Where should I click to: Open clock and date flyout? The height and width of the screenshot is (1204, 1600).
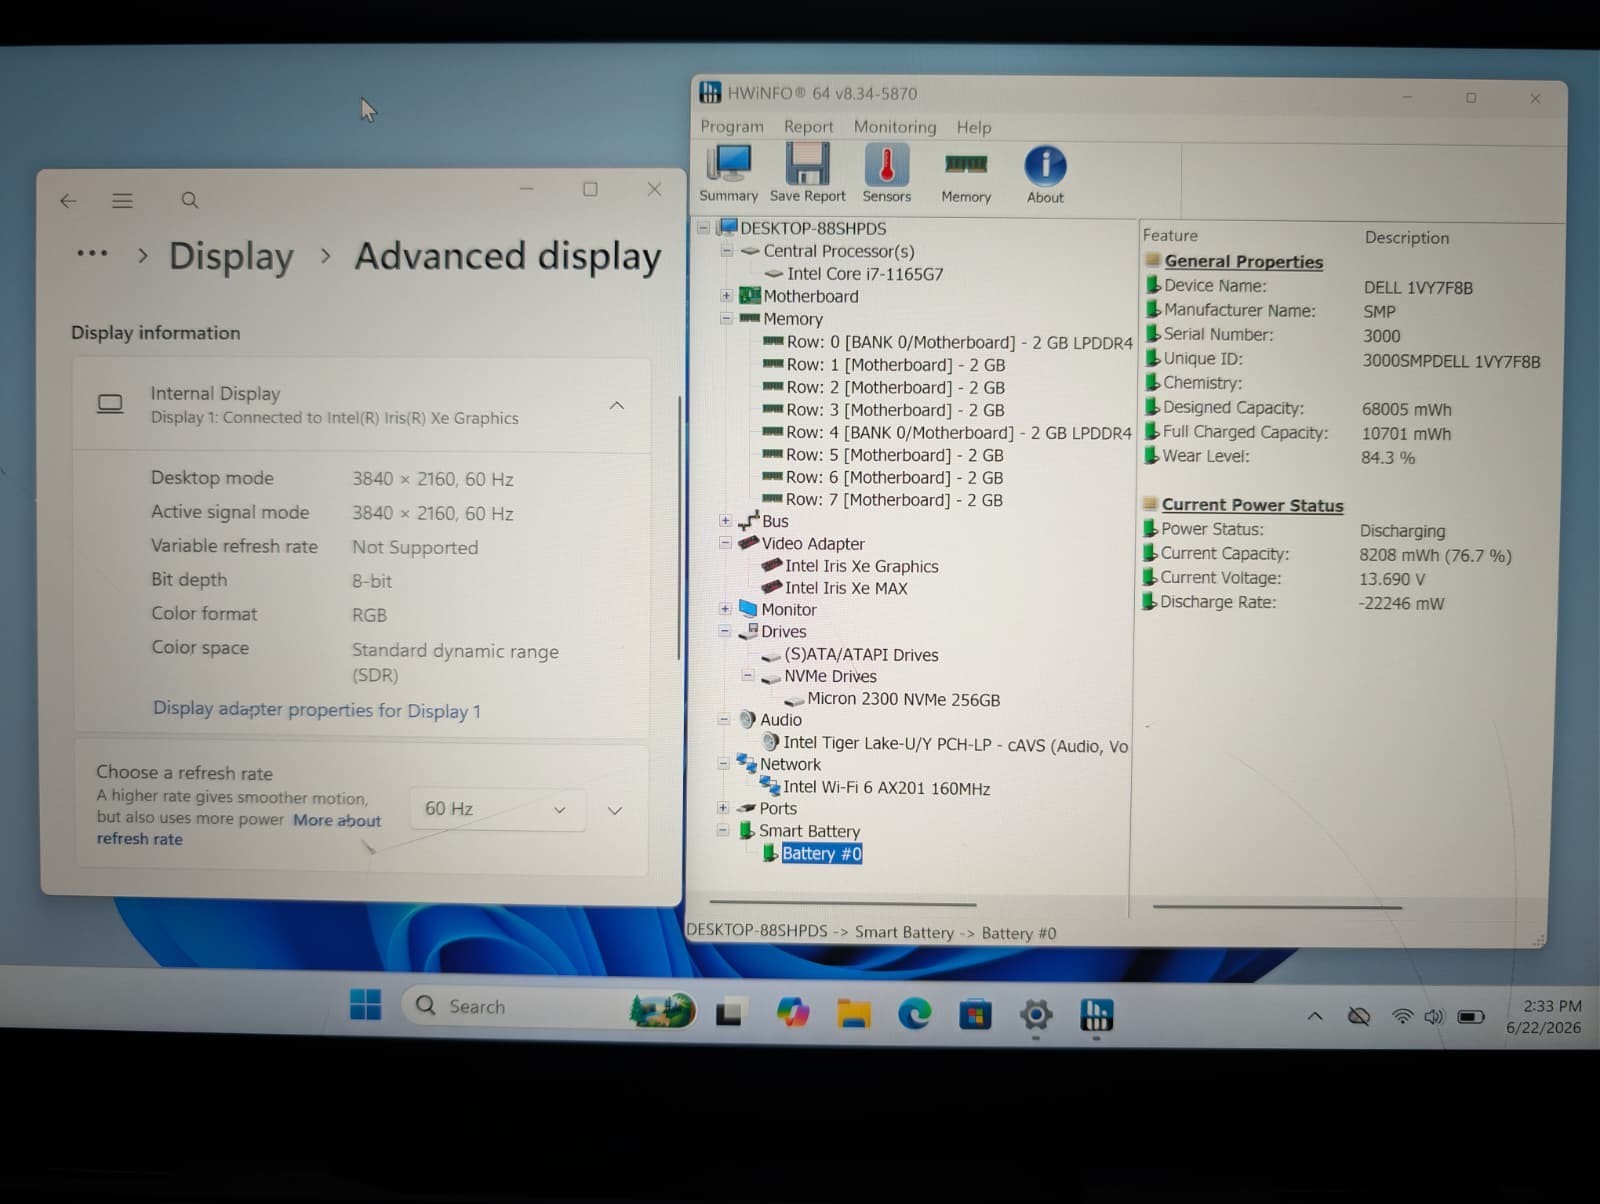[x=1544, y=1017]
